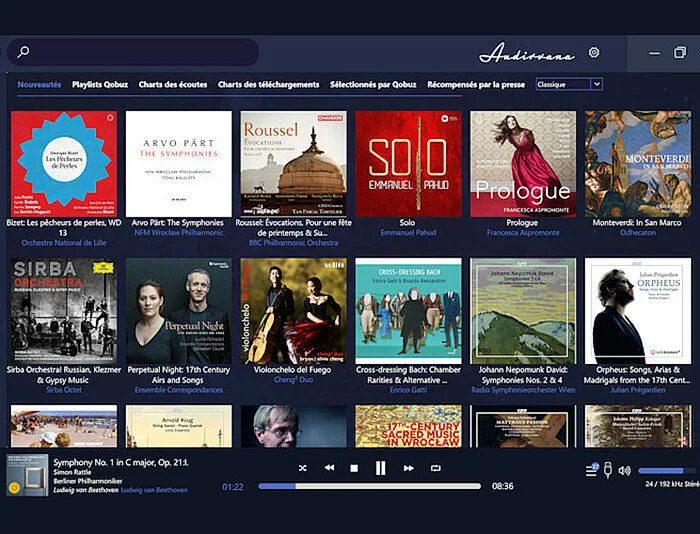Image resolution: width=700 pixels, height=534 pixels.
Task: Open the Monteverdi In San Marco cover
Action: click(638, 164)
